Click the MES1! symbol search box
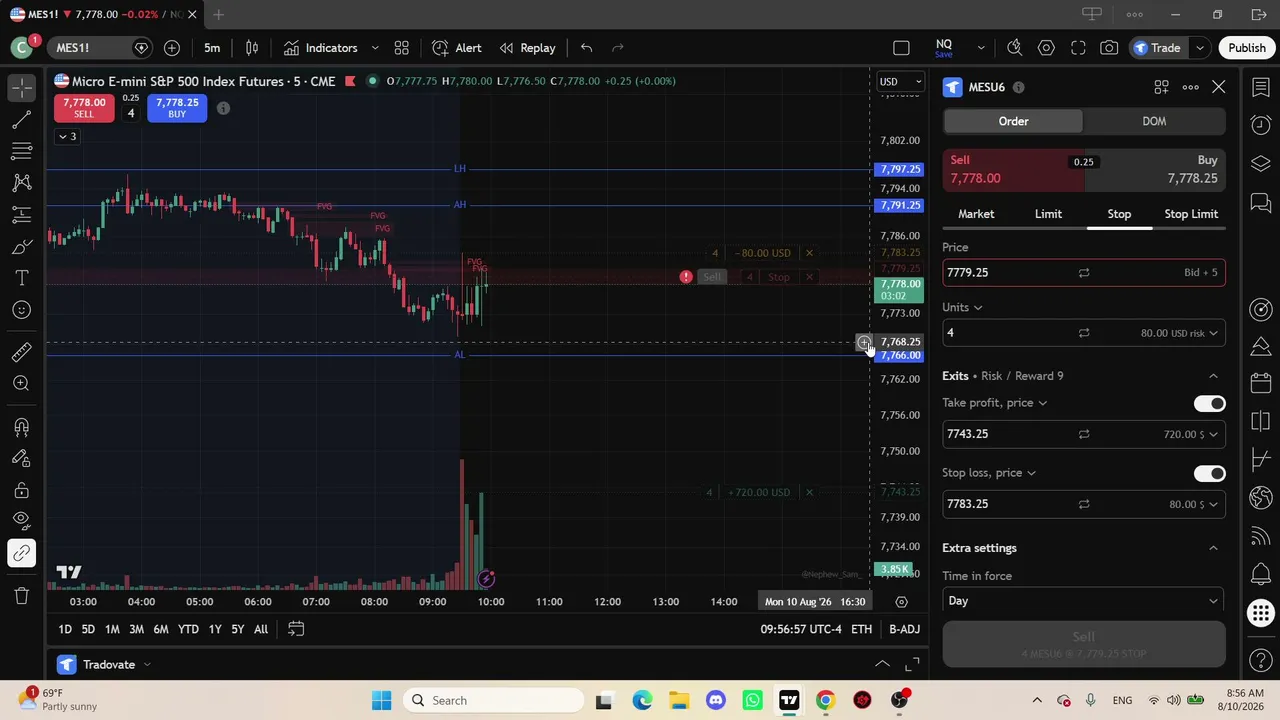The width and height of the screenshot is (1280, 720). 90,48
